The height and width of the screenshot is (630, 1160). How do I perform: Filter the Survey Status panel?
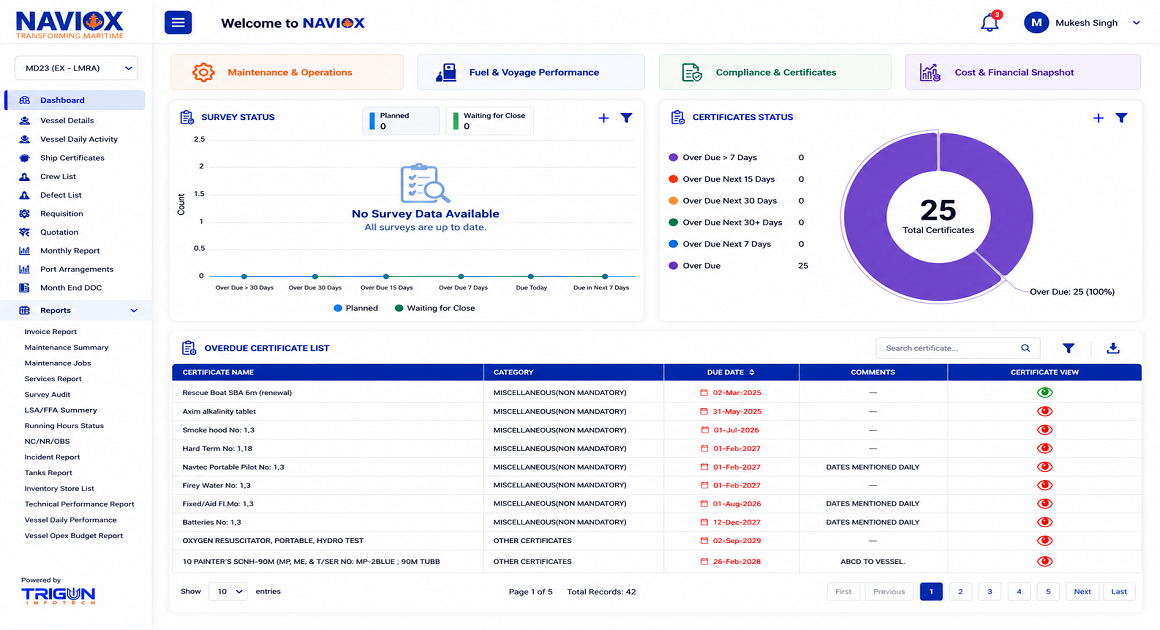(627, 118)
